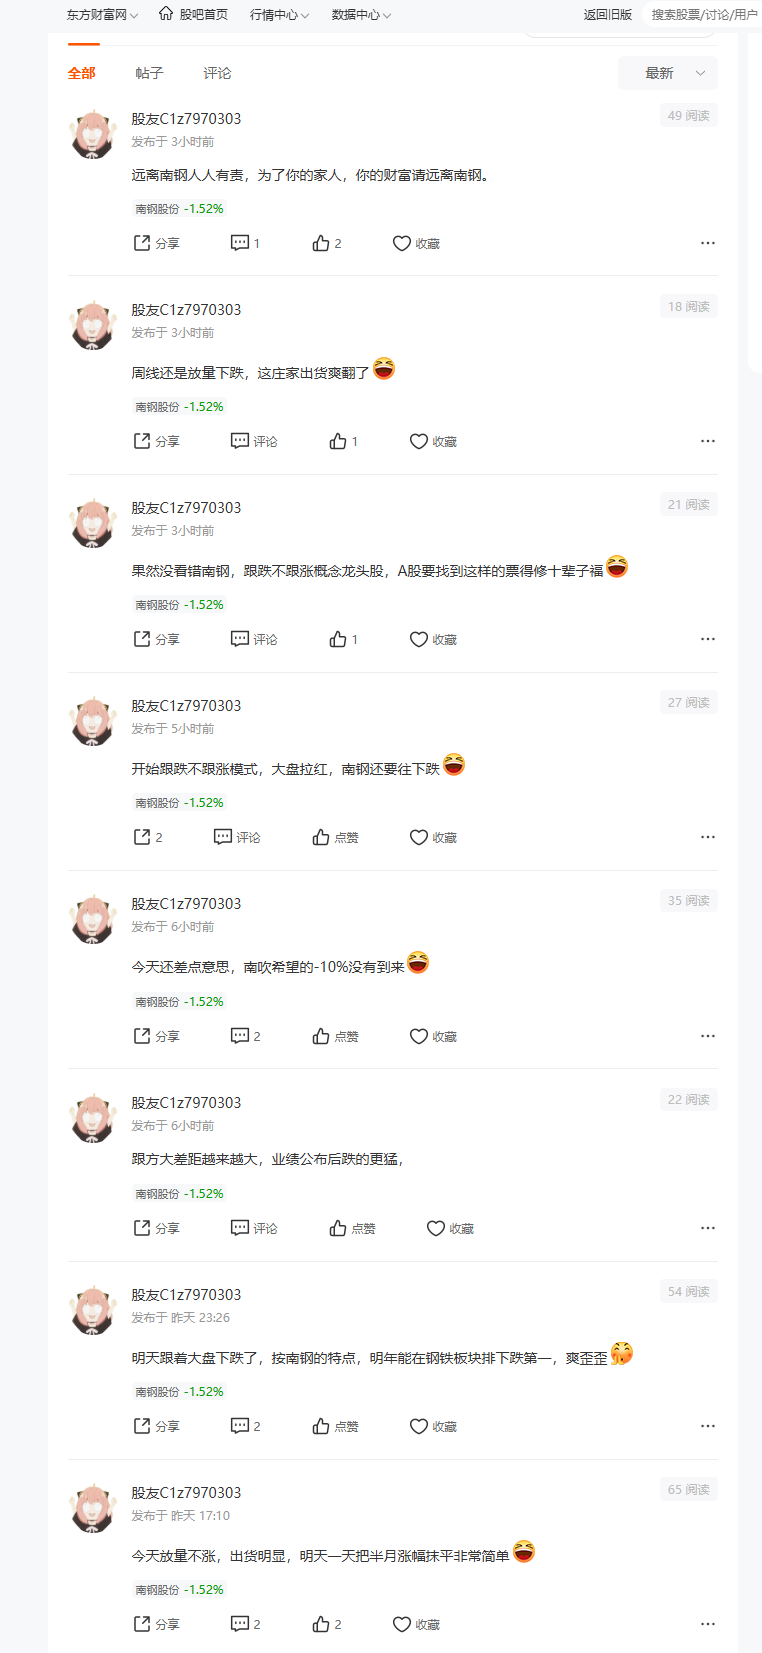Click the more options dots on first post
The height and width of the screenshot is (1653, 762).
pyautogui.click(x=708, y=243)
